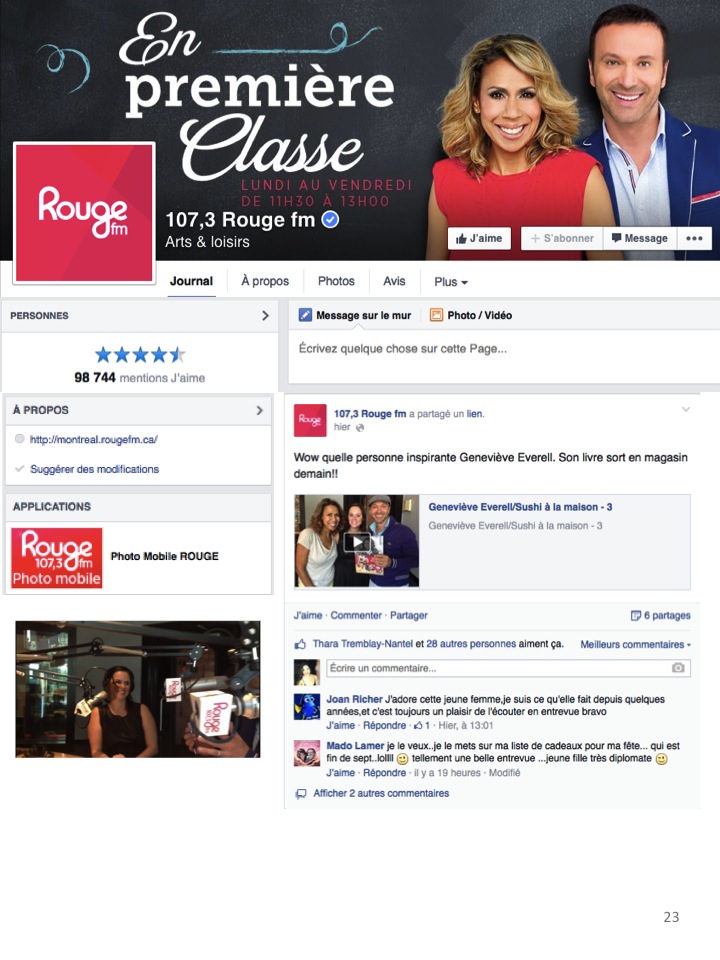The image size is (720, 960).
Task: Click the Message sur le mur pencil icon
Action: (x=305, y=315)
